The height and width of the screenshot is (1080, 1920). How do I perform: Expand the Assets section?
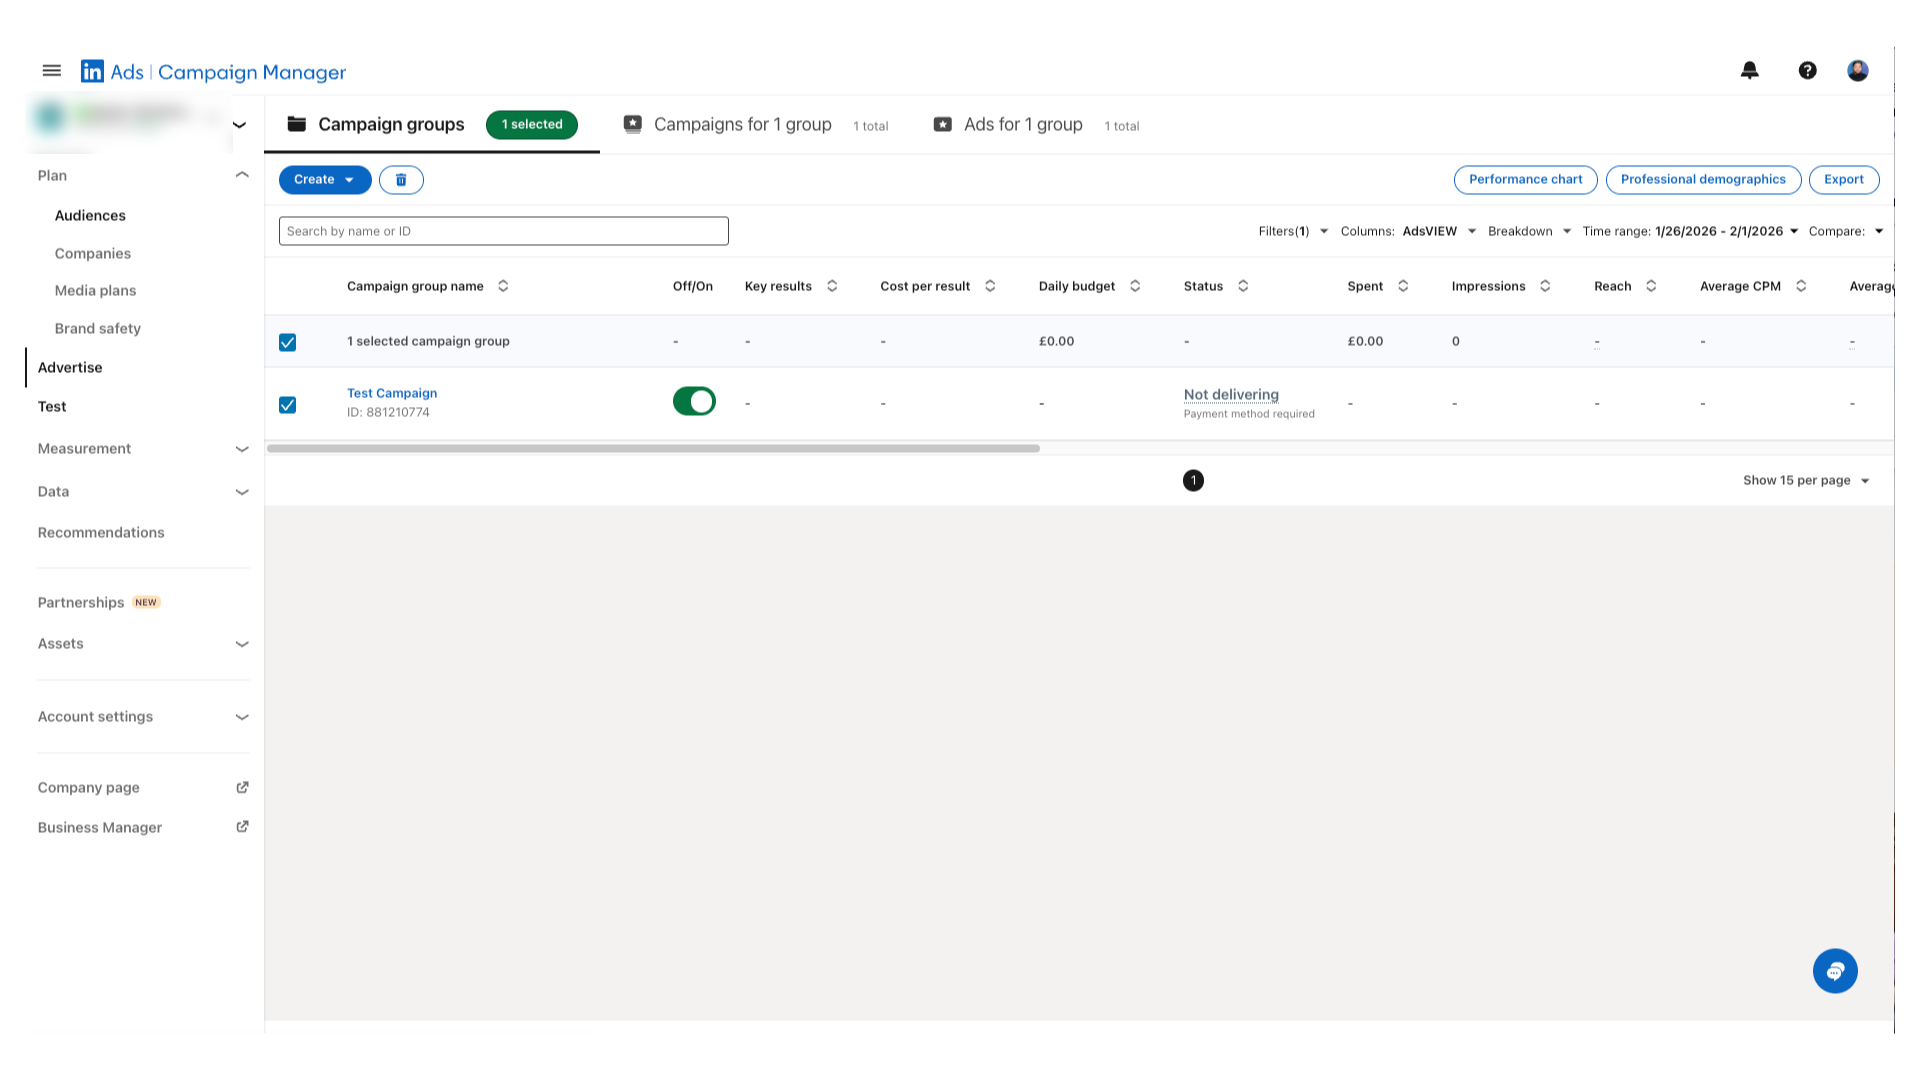coord(242,644)
